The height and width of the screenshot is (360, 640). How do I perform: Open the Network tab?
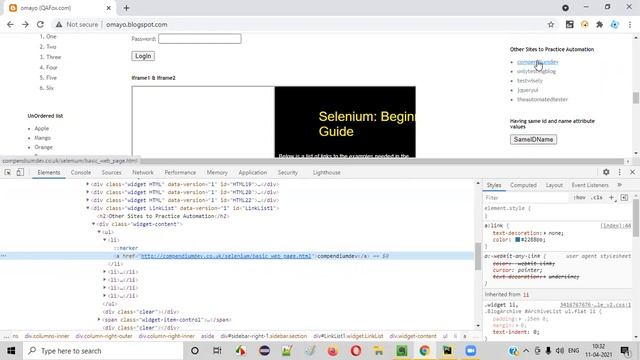[x=143, y=172]
